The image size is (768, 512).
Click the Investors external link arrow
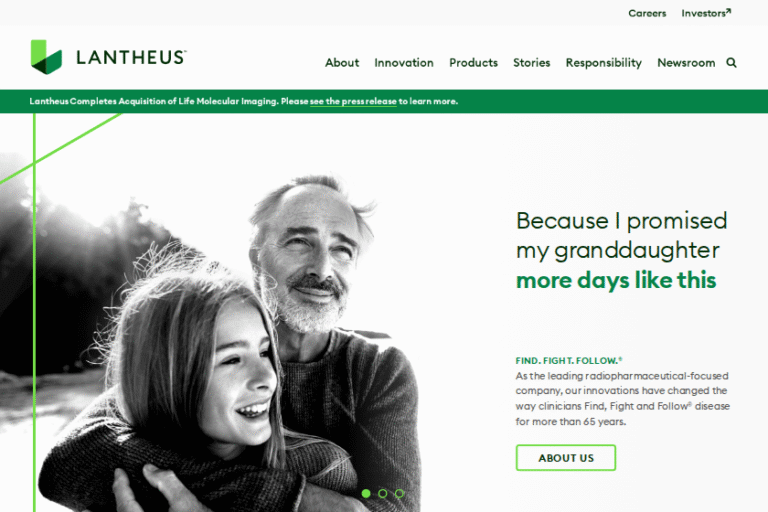click(x=728, y=11)
